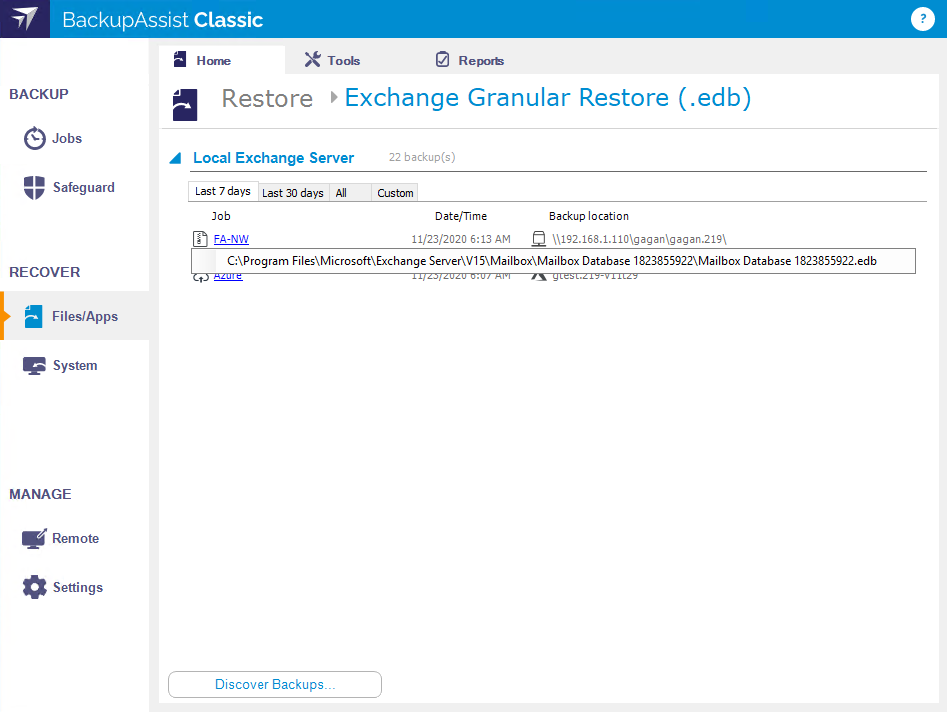This screenshot has height=712, width=947.
Task: Click the Restore breadcrumb text
Action: [x=268, y=98]
